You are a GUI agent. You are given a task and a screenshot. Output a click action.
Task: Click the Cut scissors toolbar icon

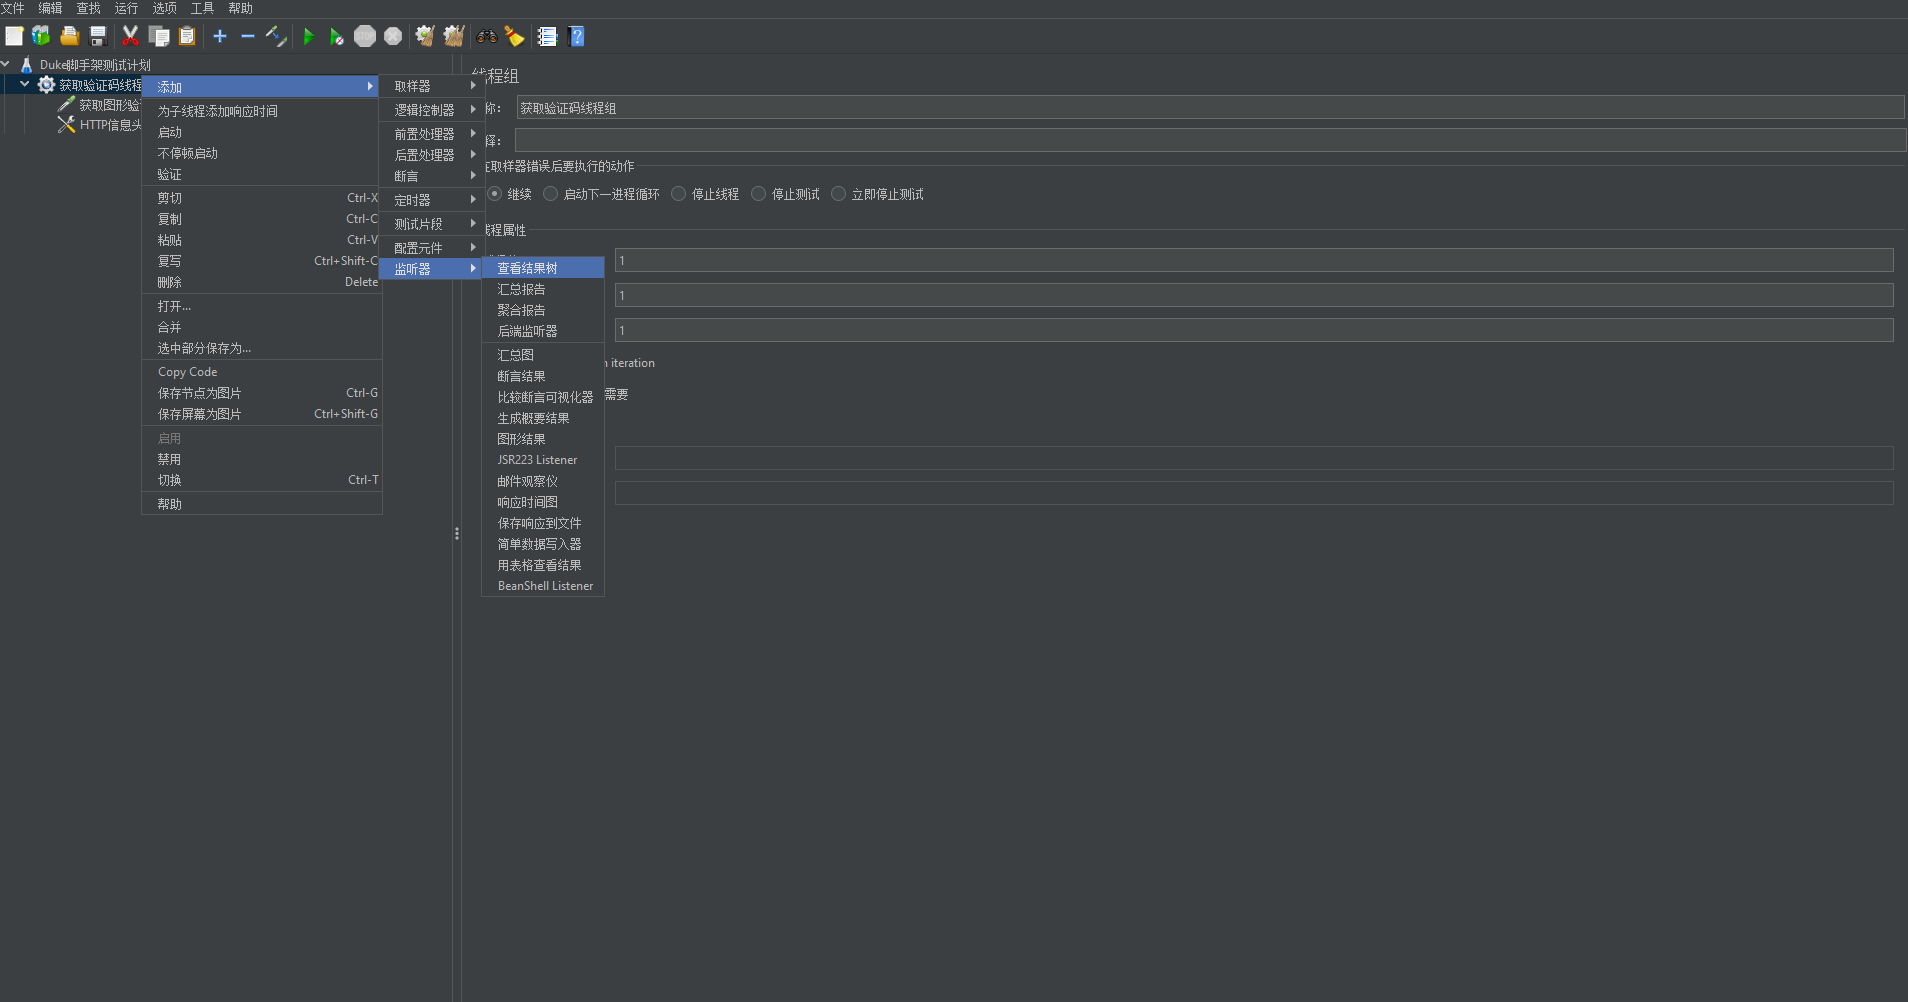(x=130, y=37)
